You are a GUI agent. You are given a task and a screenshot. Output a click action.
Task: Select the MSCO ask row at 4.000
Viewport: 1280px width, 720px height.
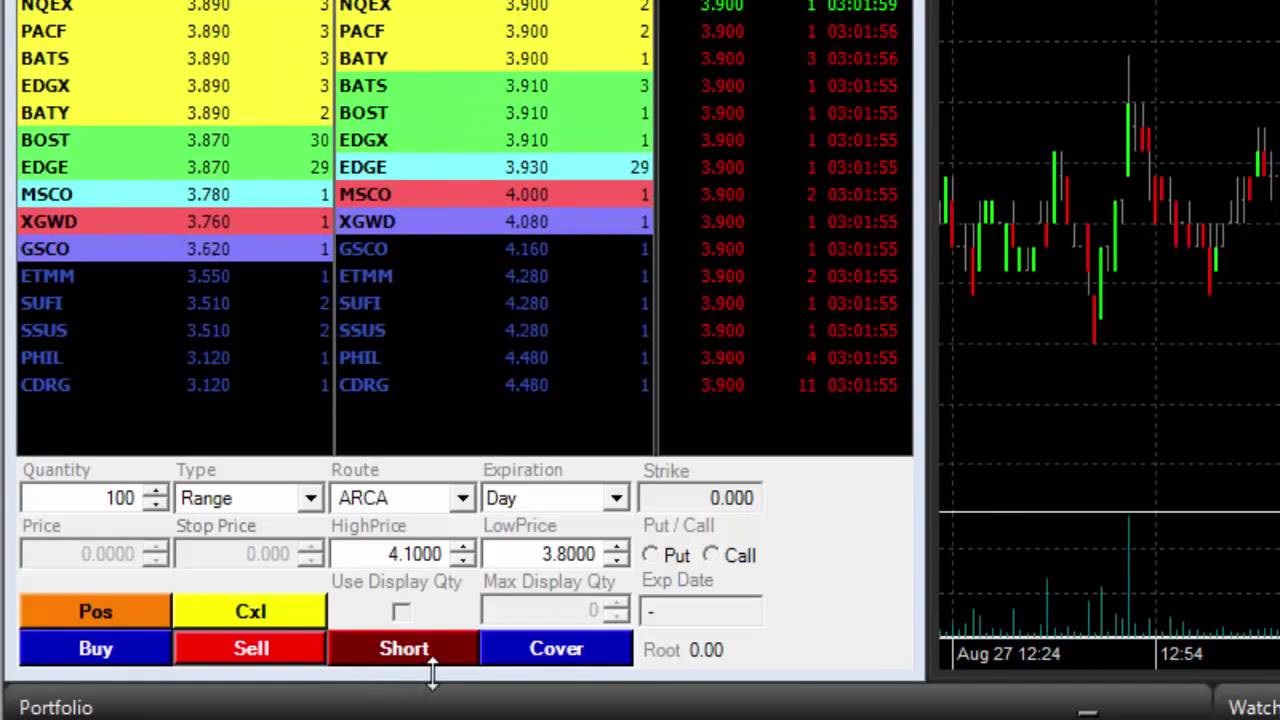pos(495,194)
